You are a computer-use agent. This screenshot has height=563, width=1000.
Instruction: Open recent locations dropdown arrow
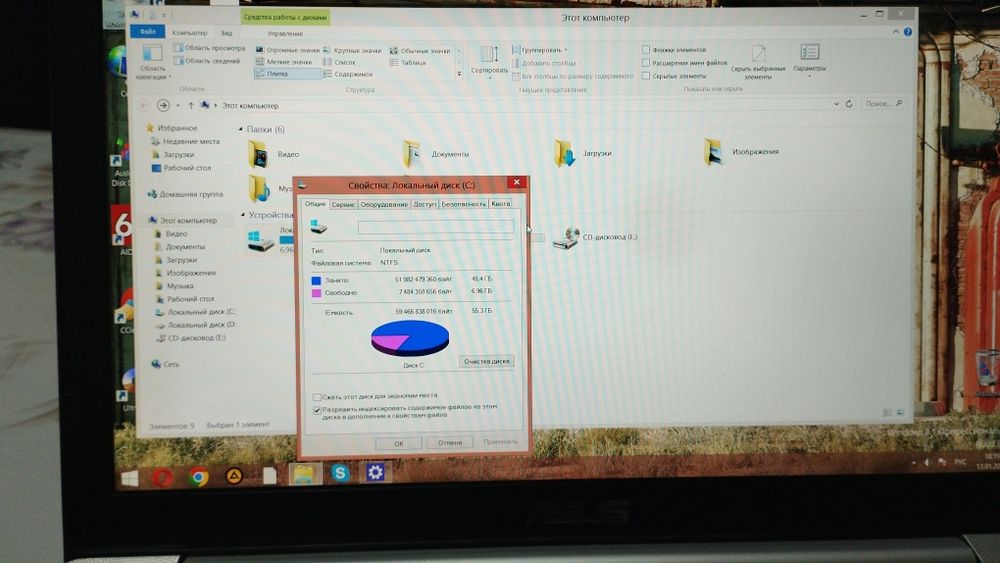(x=178, y=105)
